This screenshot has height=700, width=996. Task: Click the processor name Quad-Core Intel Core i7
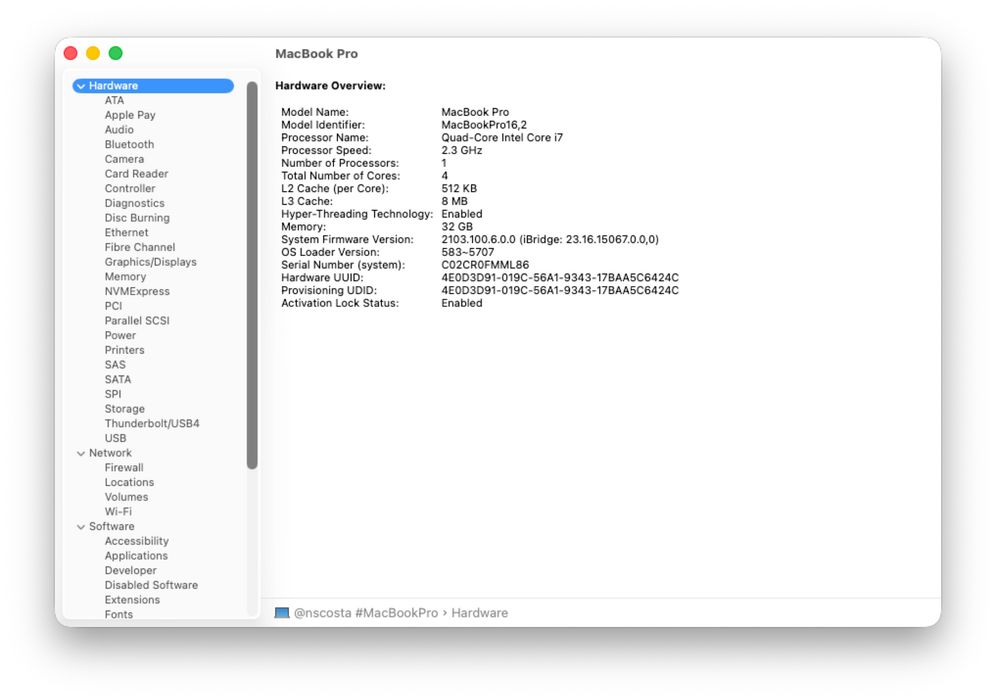(502, 138)
